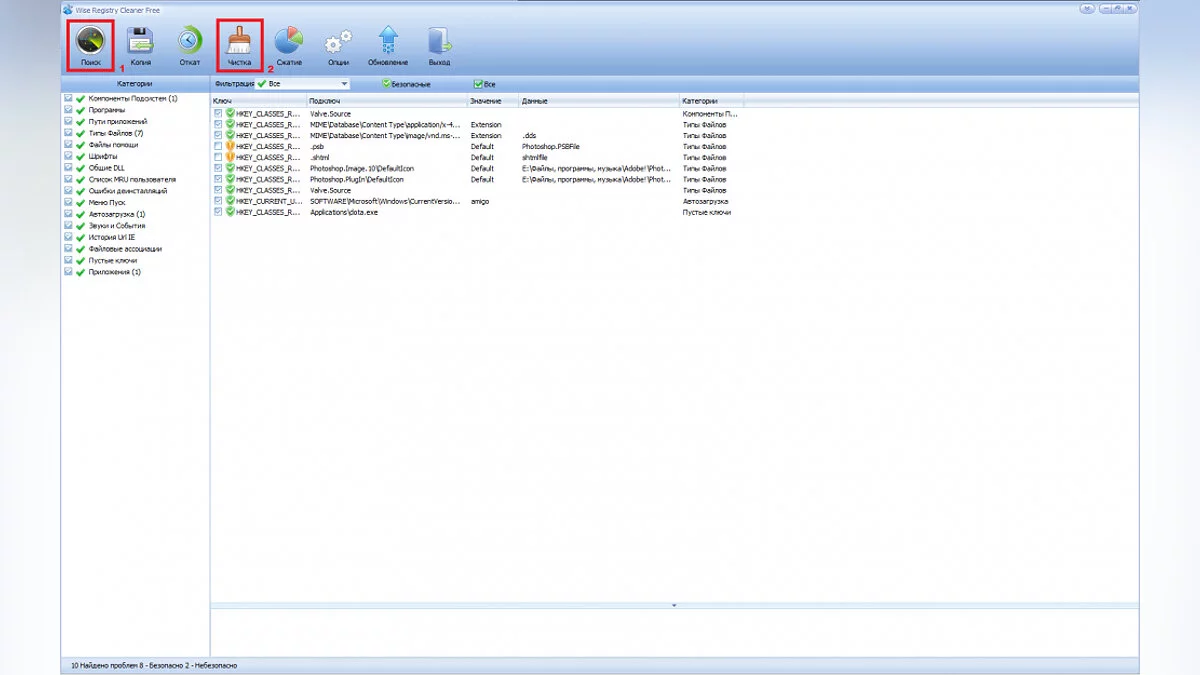Open the Сжатие registry defrag tool
The width and height of the screenshot is (1200, 675).
(289, 42)
